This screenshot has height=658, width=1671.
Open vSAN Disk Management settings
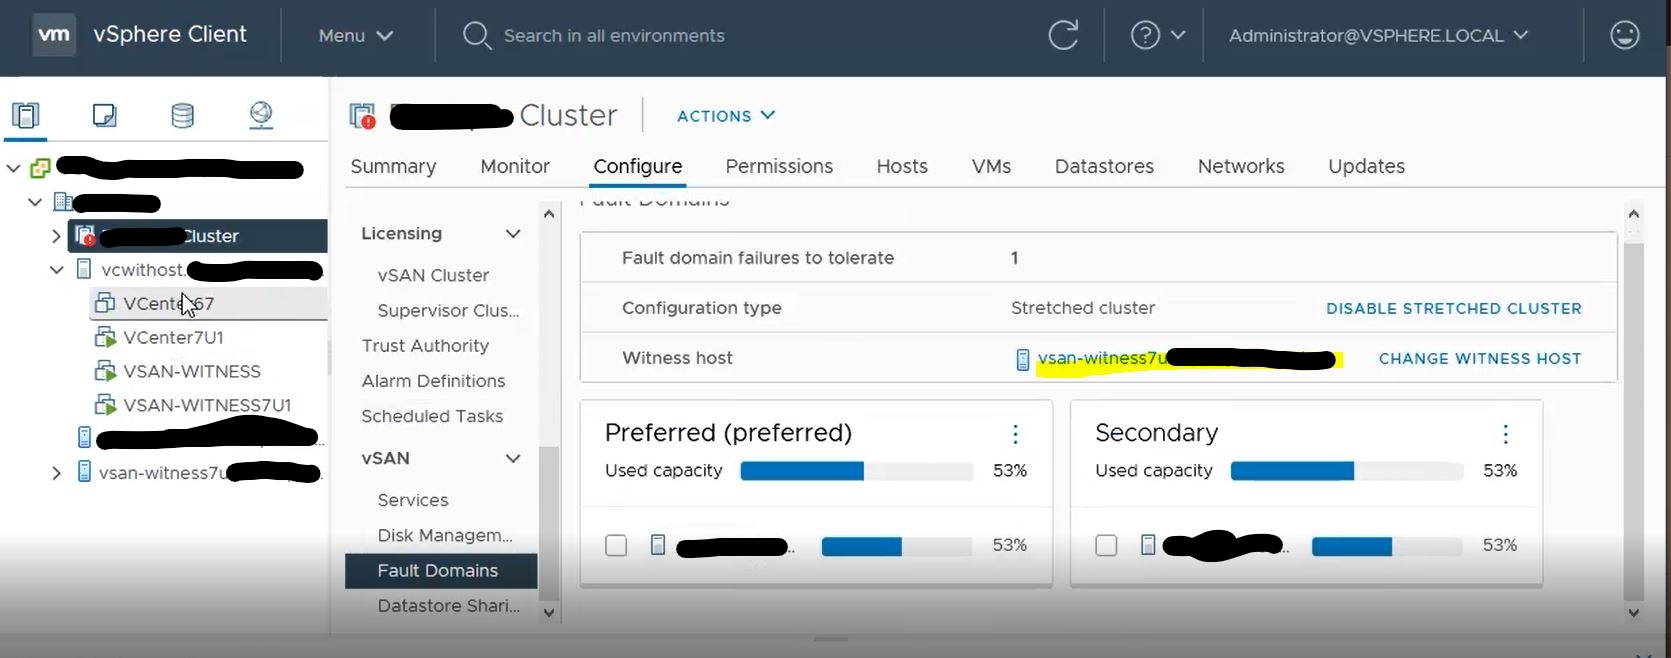[445, 535]
